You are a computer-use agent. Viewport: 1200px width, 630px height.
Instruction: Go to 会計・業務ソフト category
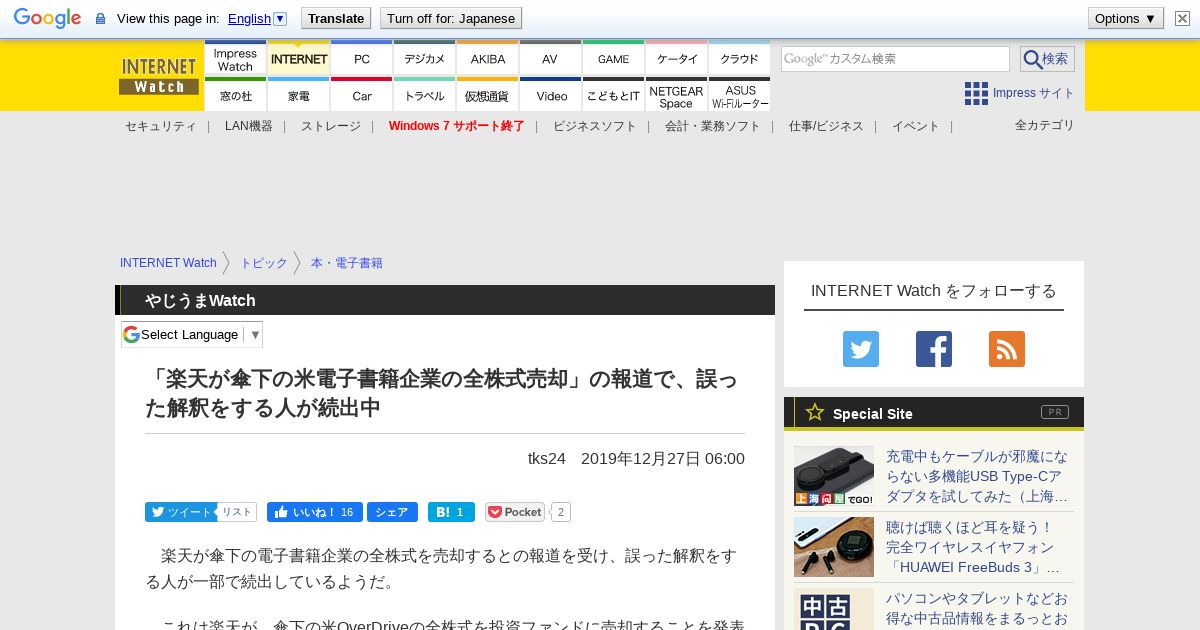[713, 126]
